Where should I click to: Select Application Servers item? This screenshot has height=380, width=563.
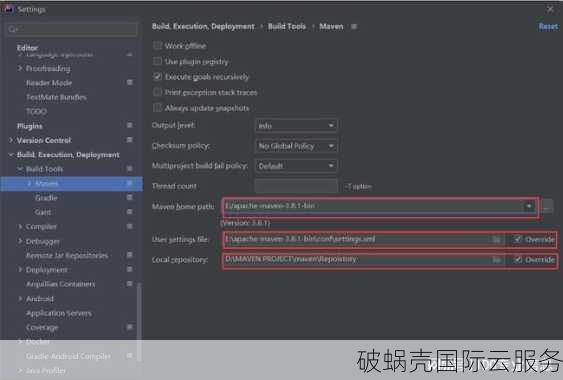[x=59, y=313]
